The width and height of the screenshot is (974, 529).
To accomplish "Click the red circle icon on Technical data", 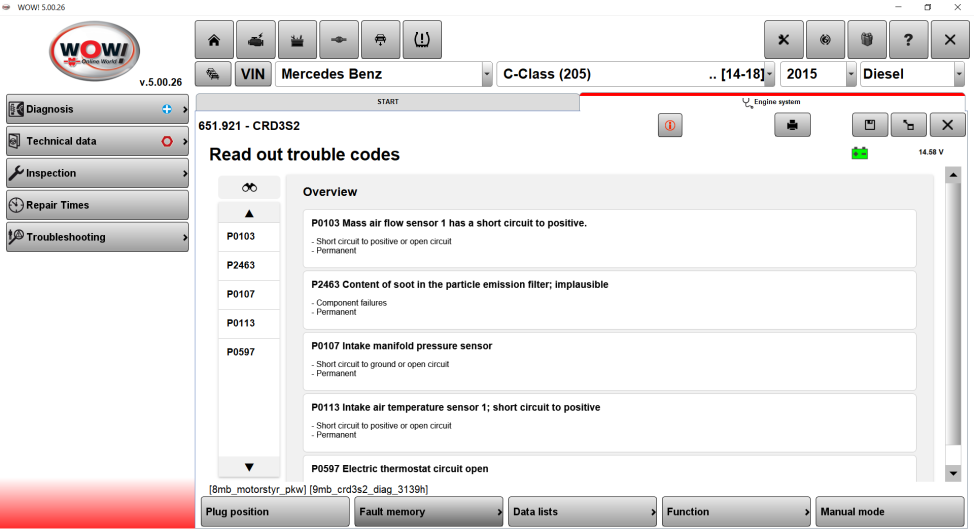I will click(166, 142).
